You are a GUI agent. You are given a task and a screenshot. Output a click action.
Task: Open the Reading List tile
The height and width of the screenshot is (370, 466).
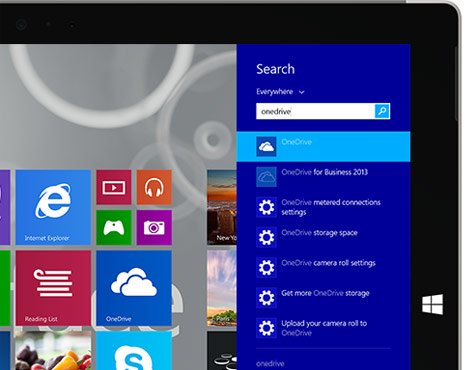(53, 288)
